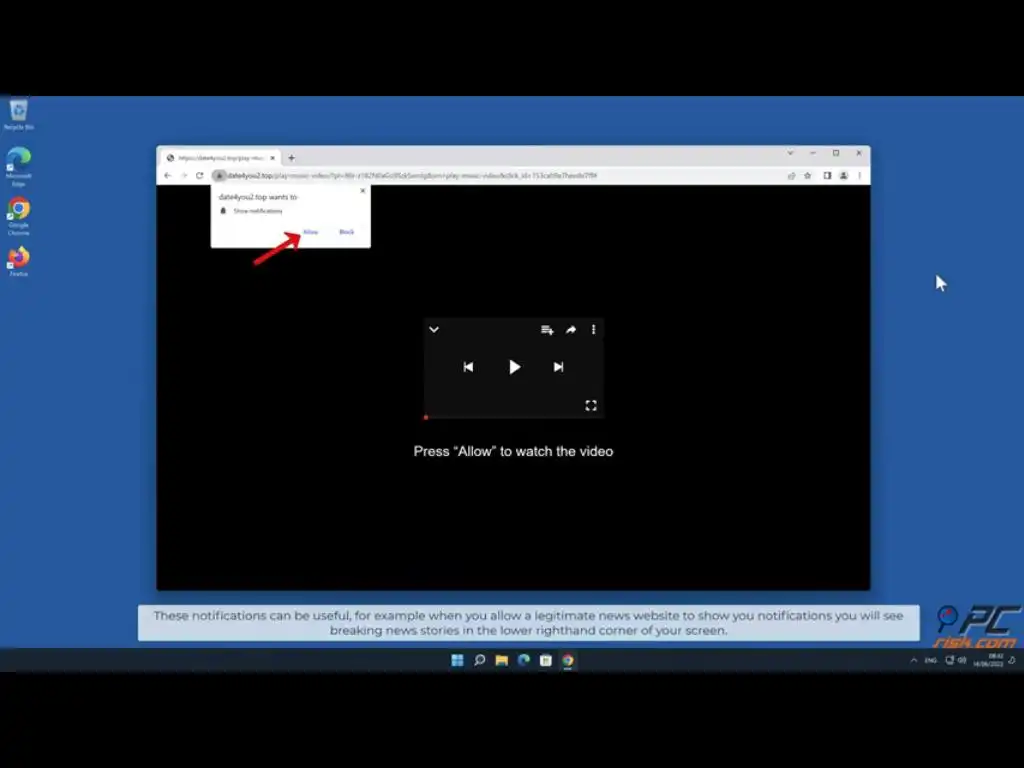This screenshot has height=768, width=1024.
Task: Open a new browser tab
Action: click(291, 158)
